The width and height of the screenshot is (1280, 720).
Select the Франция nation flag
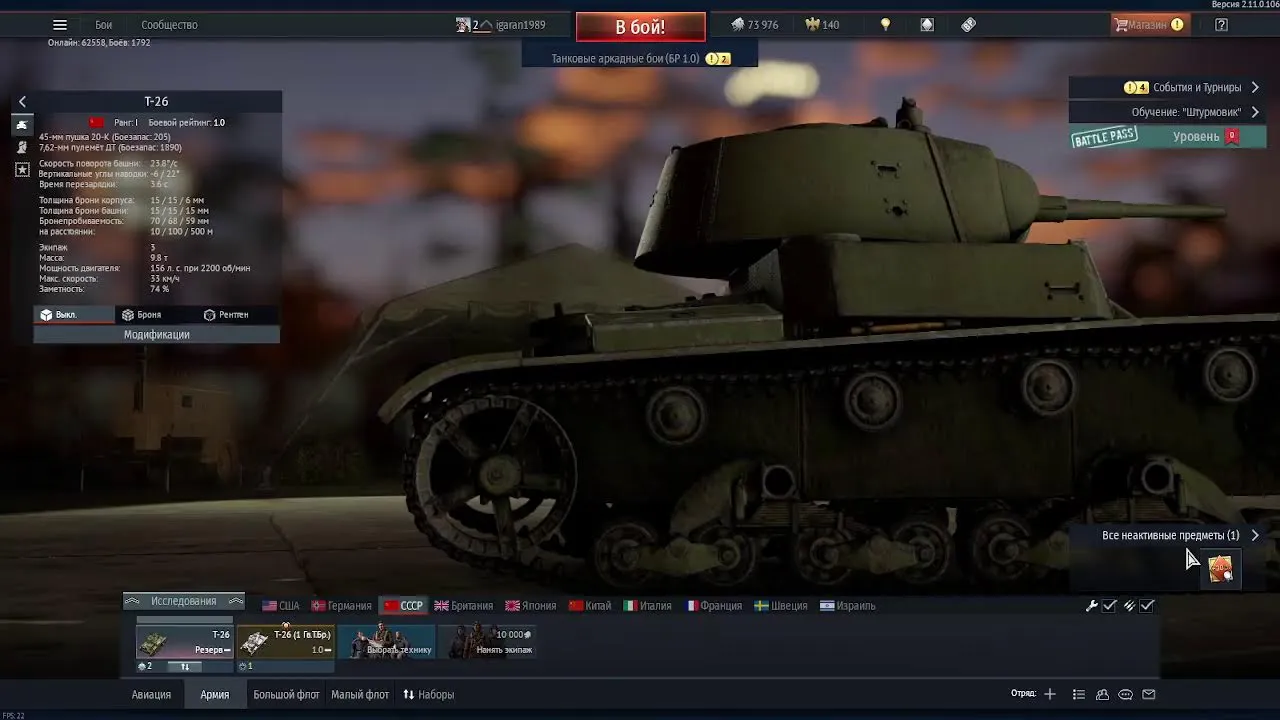714,606
